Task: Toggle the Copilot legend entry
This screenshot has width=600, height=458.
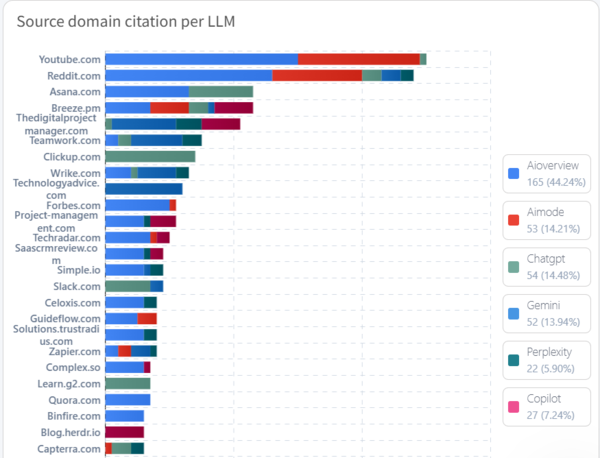Action: 546,407
